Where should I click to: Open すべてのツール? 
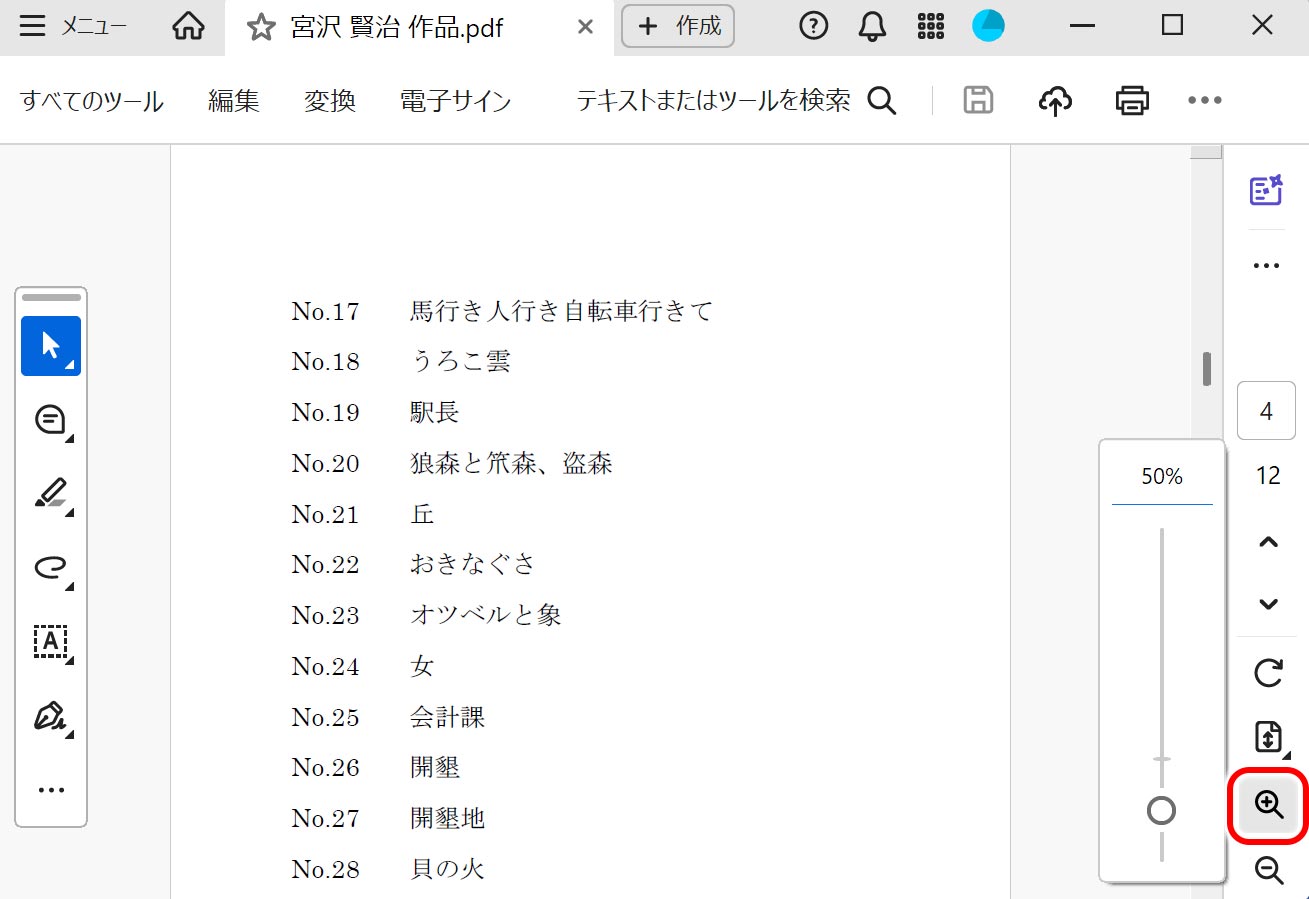point(90,100)
